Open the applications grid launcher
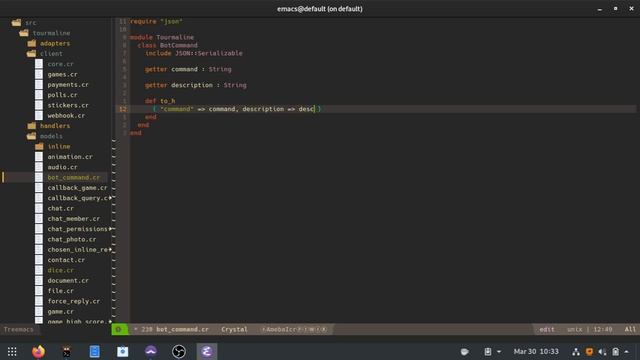The height and width of the screenshot is (360, 640). [x=12, y=351]
